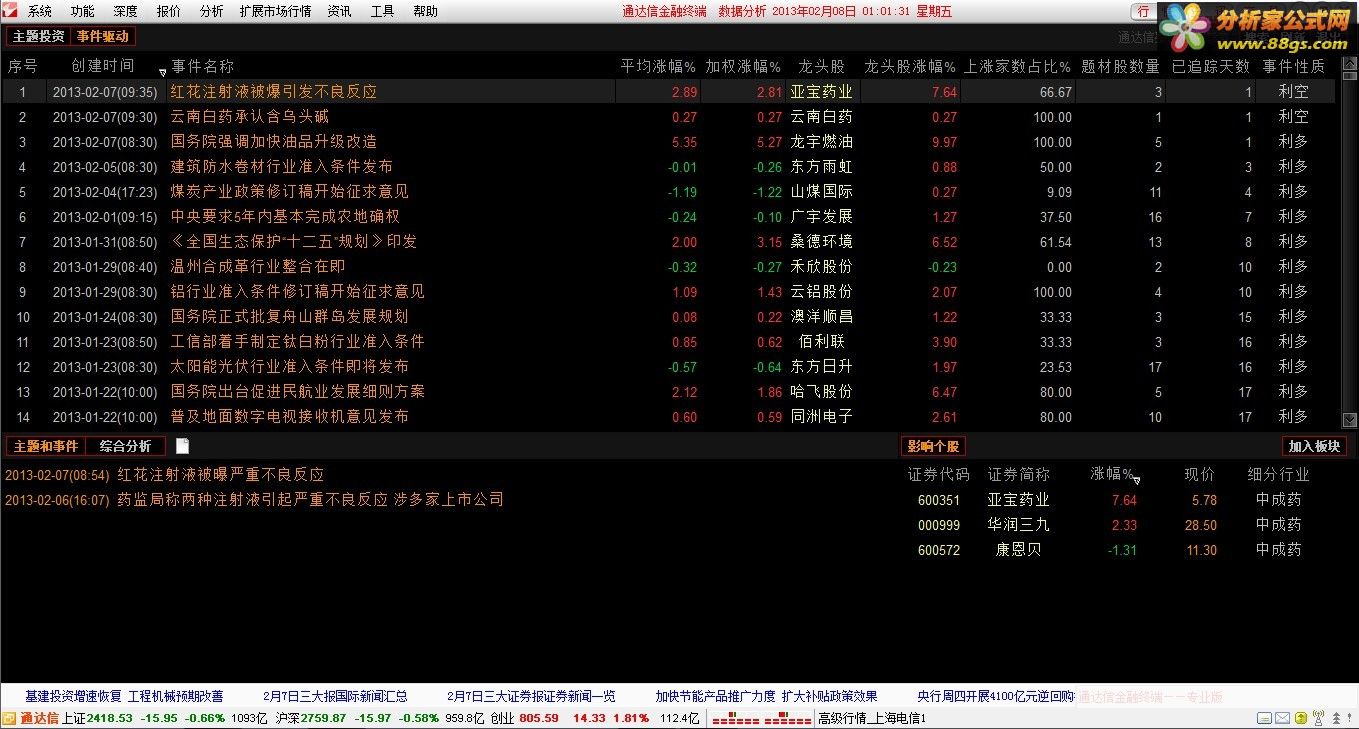This screenshot has height=729, width=1359.
Task: Open the 资讯 menu
Action: click(339, 11)
